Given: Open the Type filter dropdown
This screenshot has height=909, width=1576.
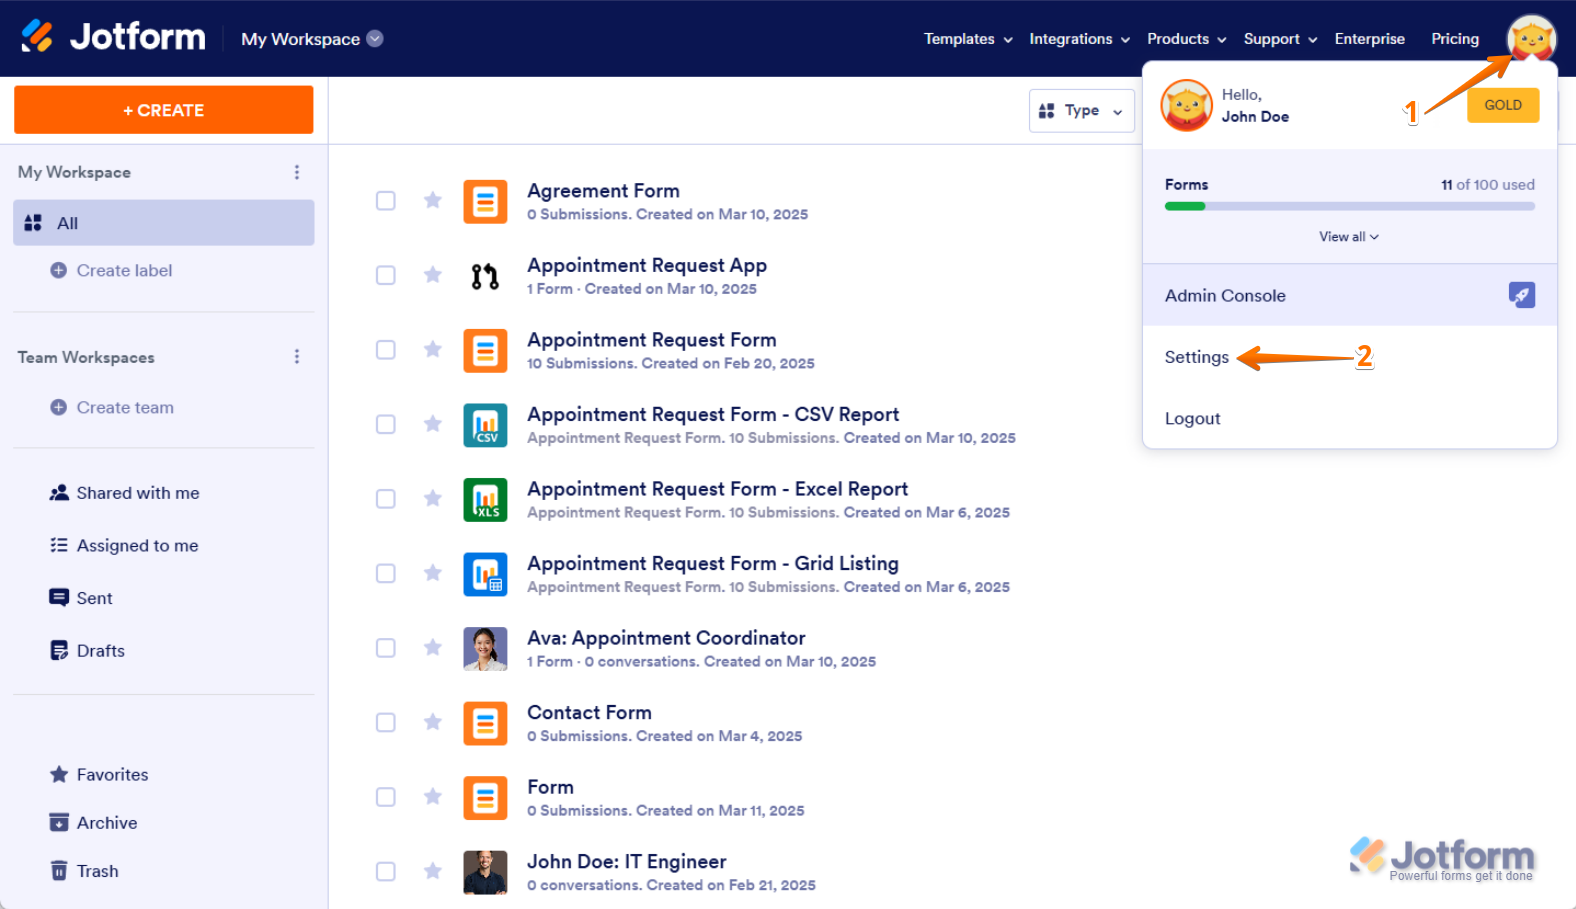Looking at the screenshot, I should tap(1081, 111).
